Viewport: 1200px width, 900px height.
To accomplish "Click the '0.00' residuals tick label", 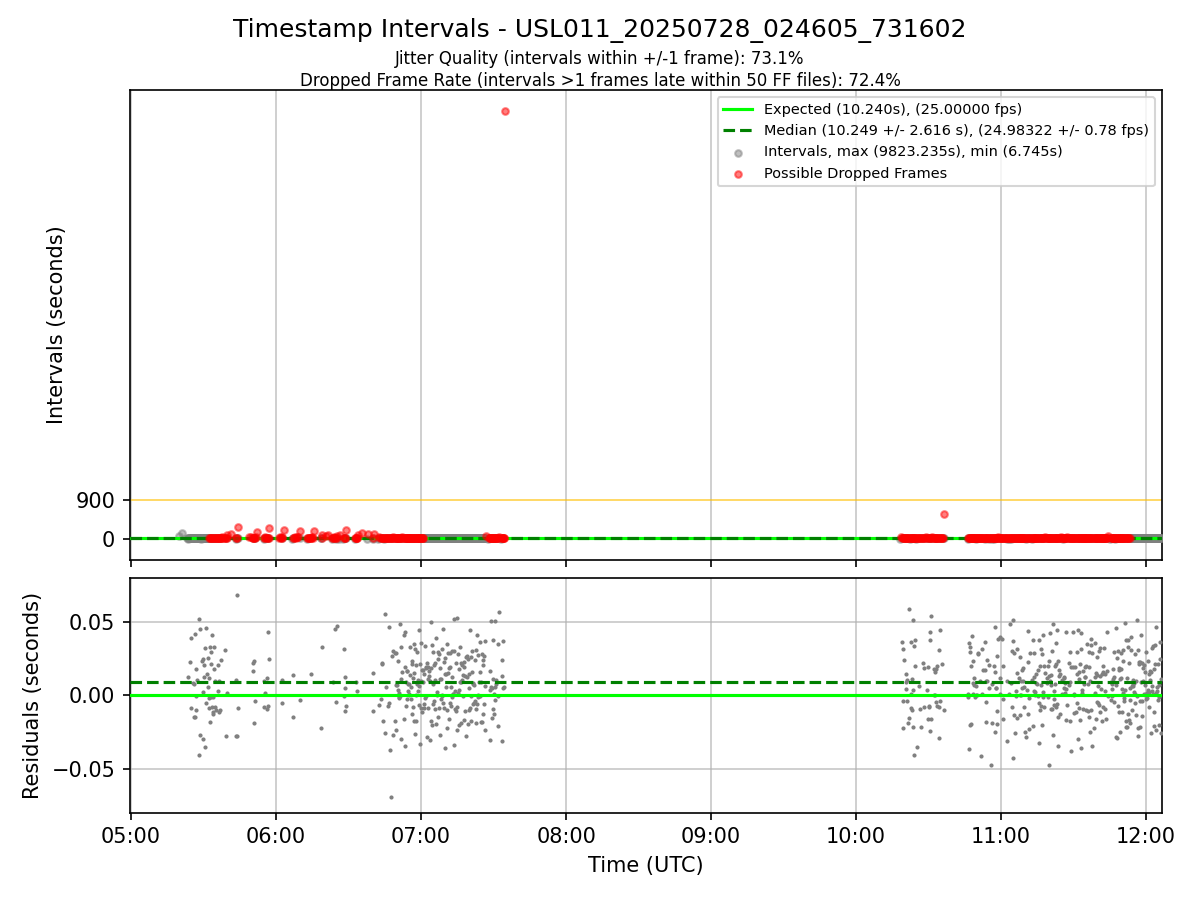I will (x=94, y=695).
